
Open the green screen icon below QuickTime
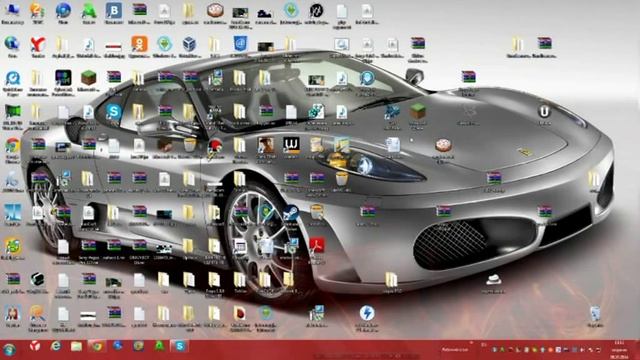pyautogui.click(x=12, y=112)
